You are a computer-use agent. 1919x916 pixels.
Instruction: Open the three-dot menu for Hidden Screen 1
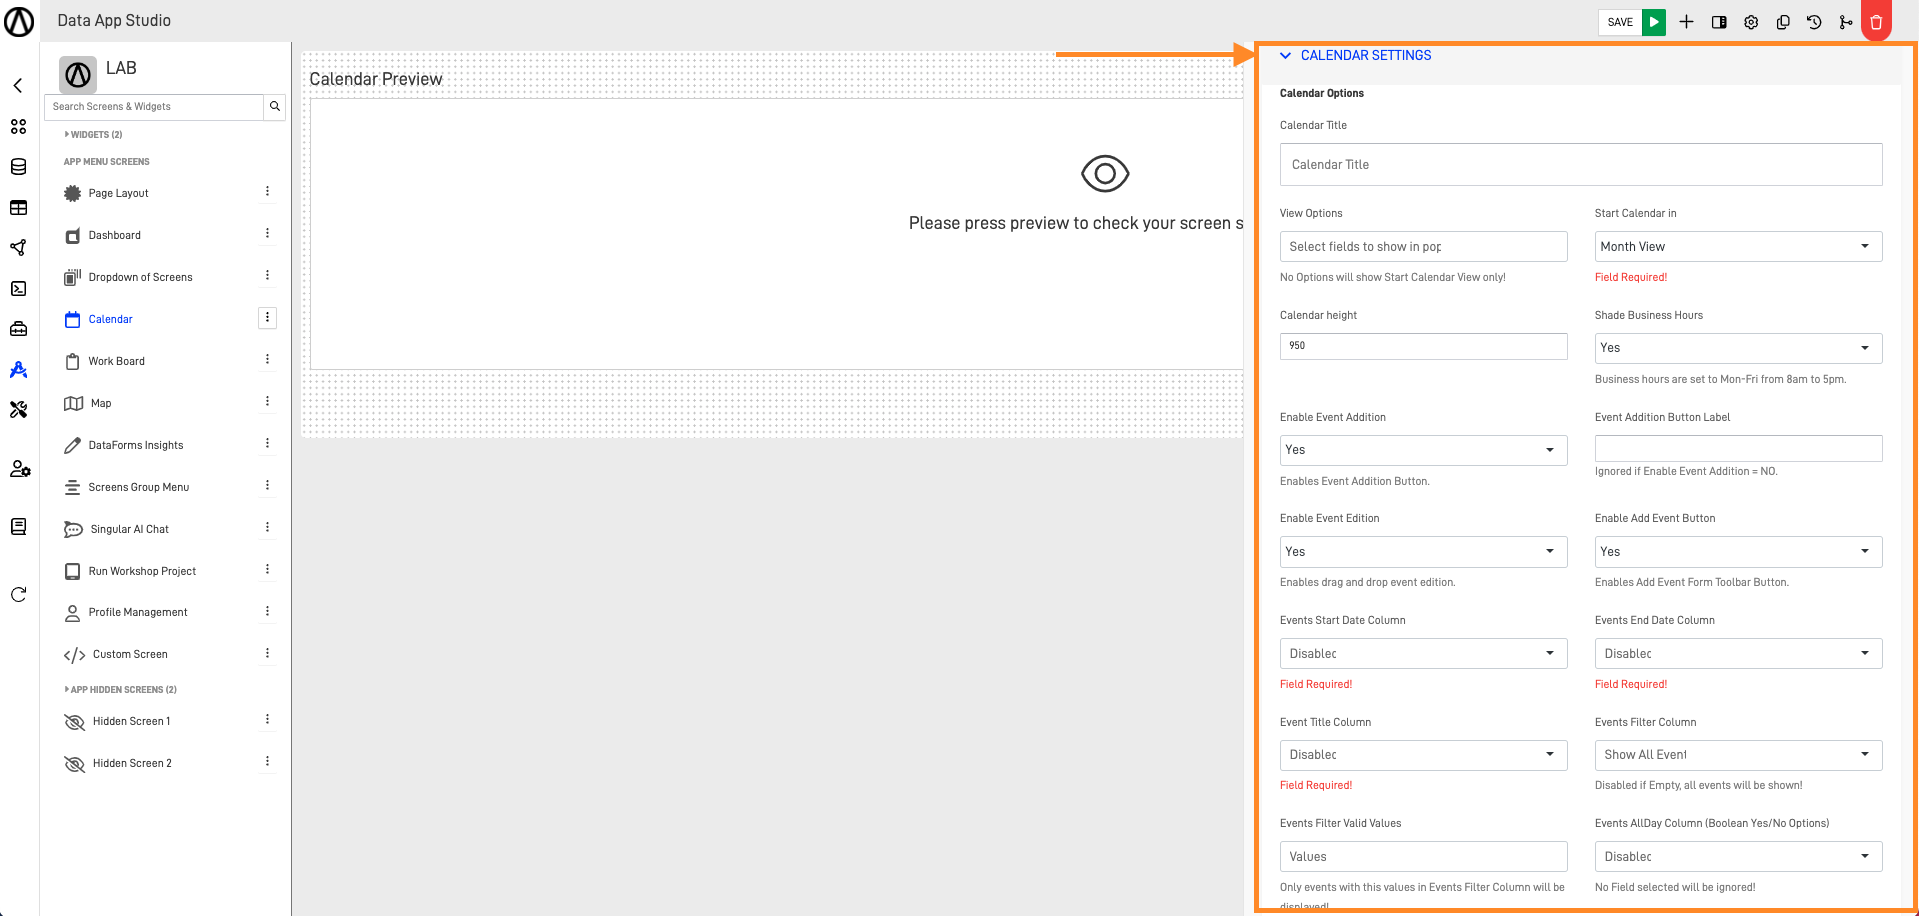tap(267, 720)
